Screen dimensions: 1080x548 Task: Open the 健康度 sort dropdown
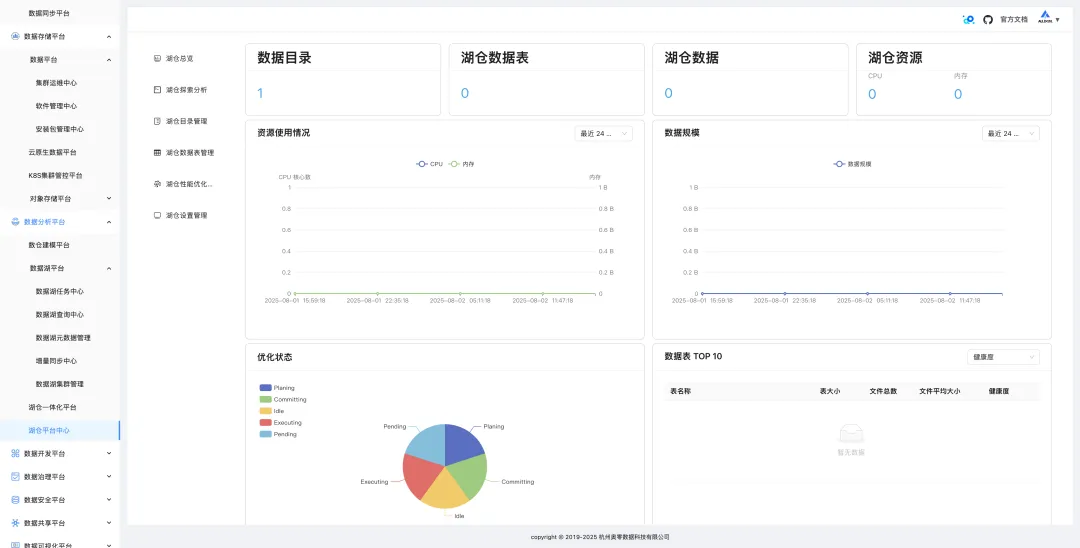click(1003, 357)
